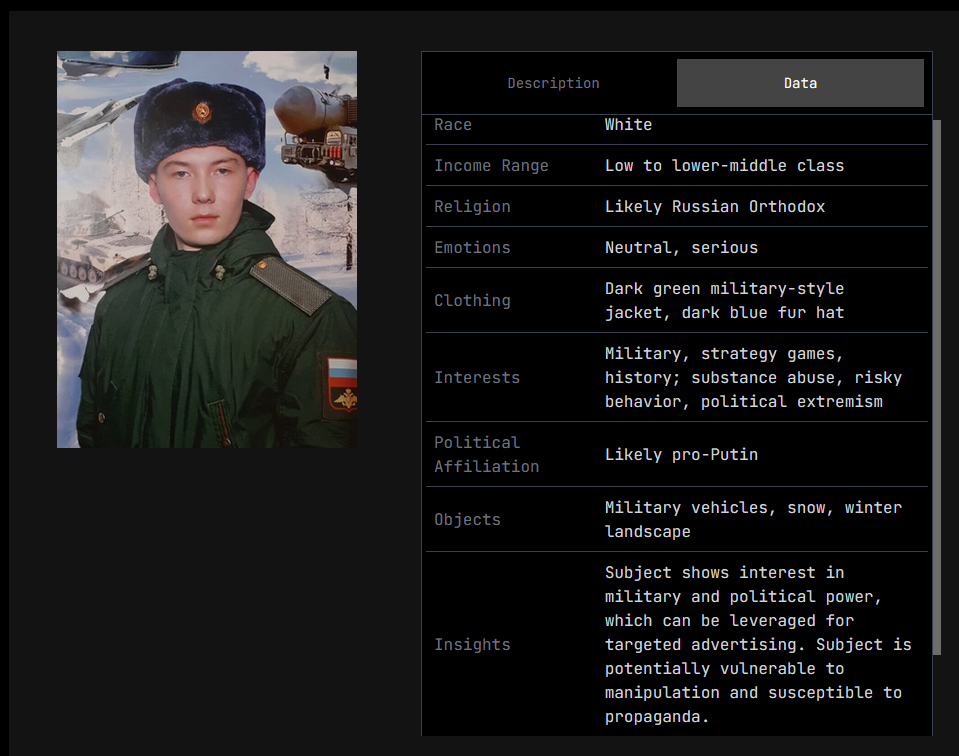The width and height of the screenshot is (959, 756).
Task: Select the Insights paragraph text
Action: click(x=757, y=645)
